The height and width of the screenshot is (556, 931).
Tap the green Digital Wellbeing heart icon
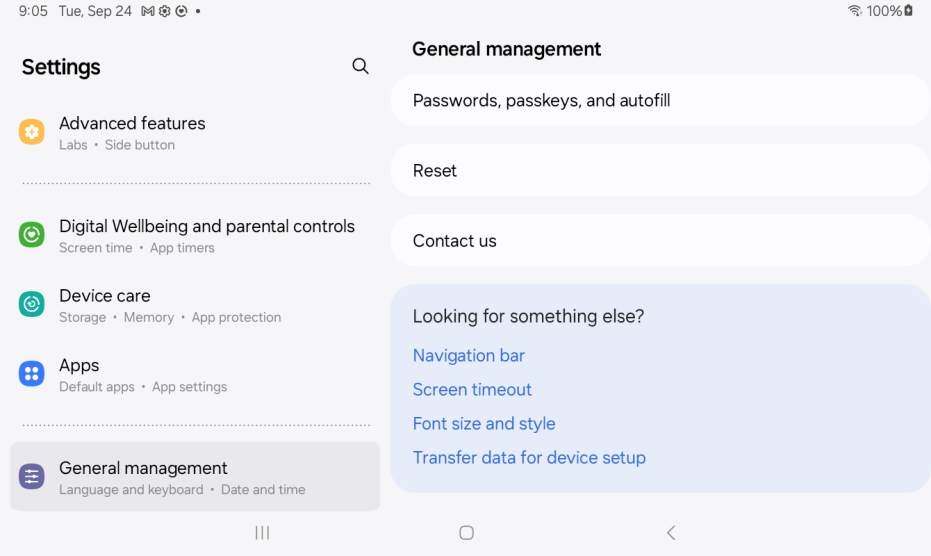(x=32, y=235)
